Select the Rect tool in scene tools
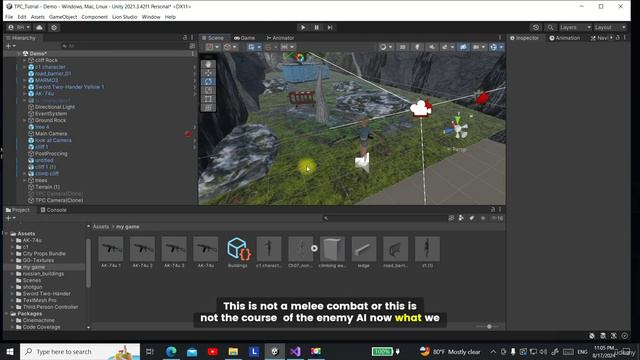 point(208,99)
